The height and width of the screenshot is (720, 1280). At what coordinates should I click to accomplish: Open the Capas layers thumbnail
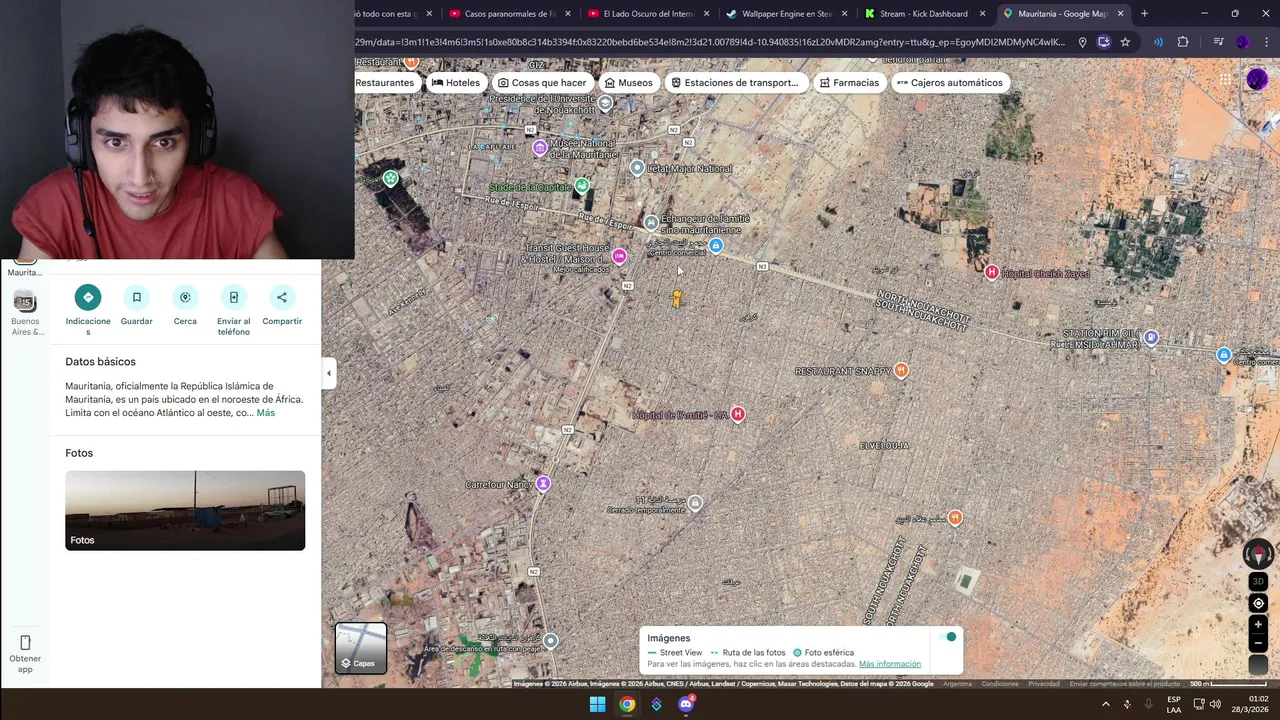point(361,648)
